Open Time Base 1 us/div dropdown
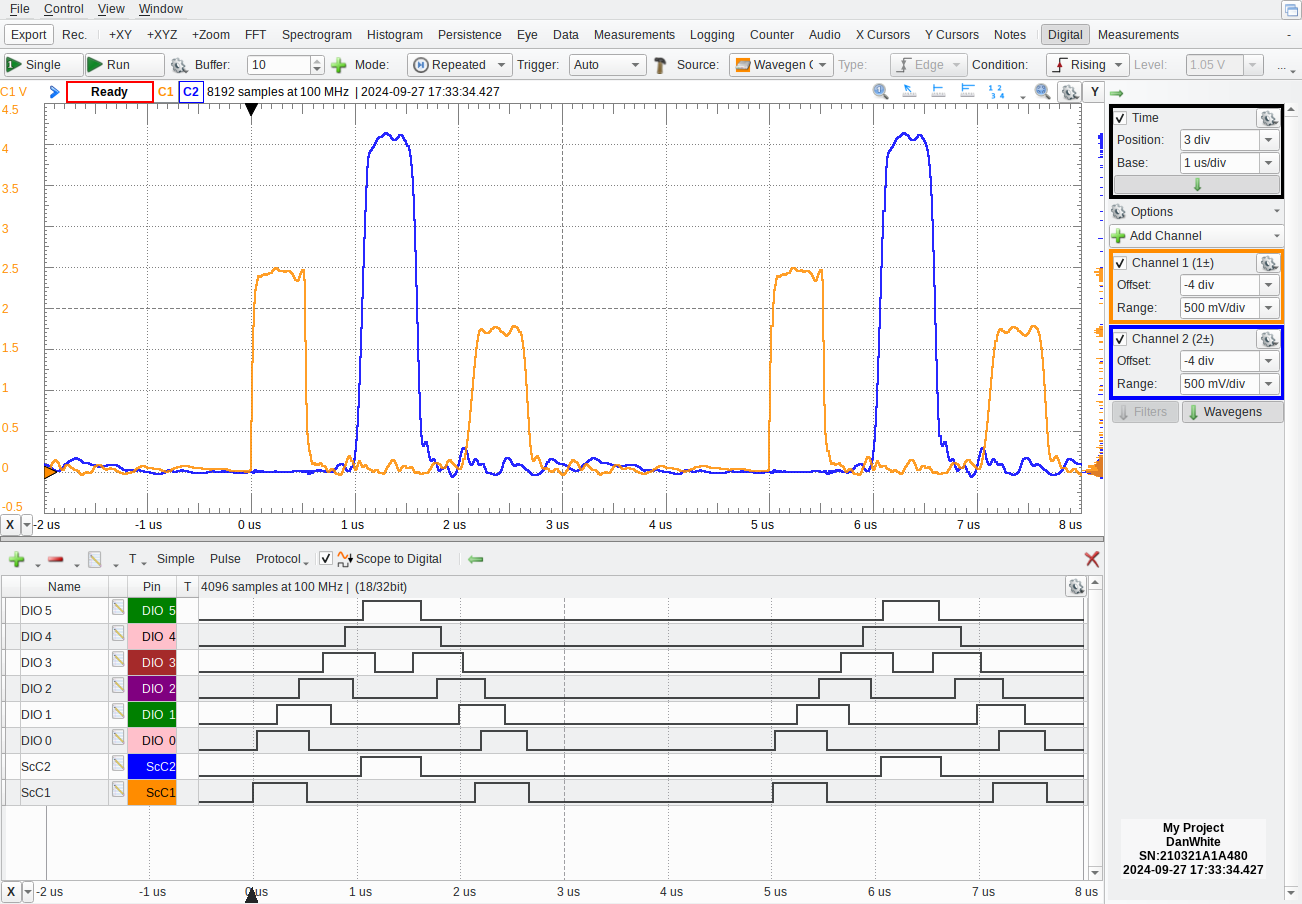Viewport: 1302px width, 904px height. (x=1270, y=163)
